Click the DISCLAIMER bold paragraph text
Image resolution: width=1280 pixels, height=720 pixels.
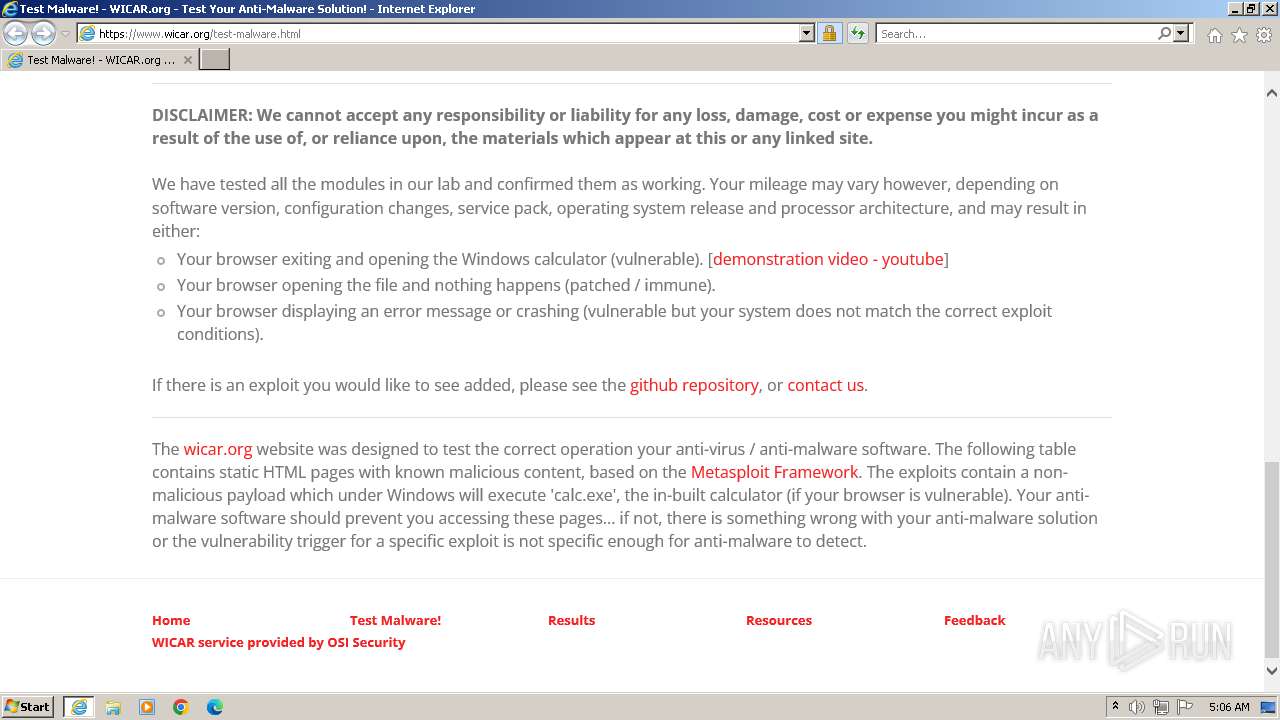coord(625,126)
